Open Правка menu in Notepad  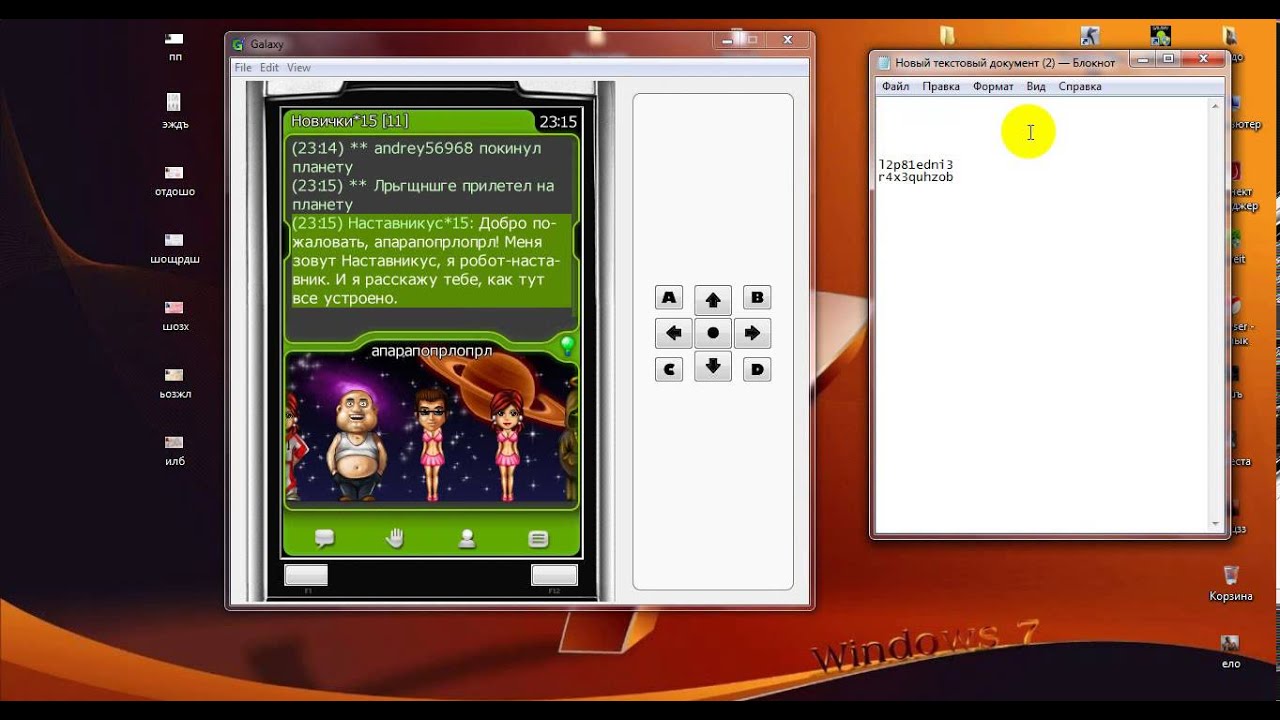[x=941, y=87]
